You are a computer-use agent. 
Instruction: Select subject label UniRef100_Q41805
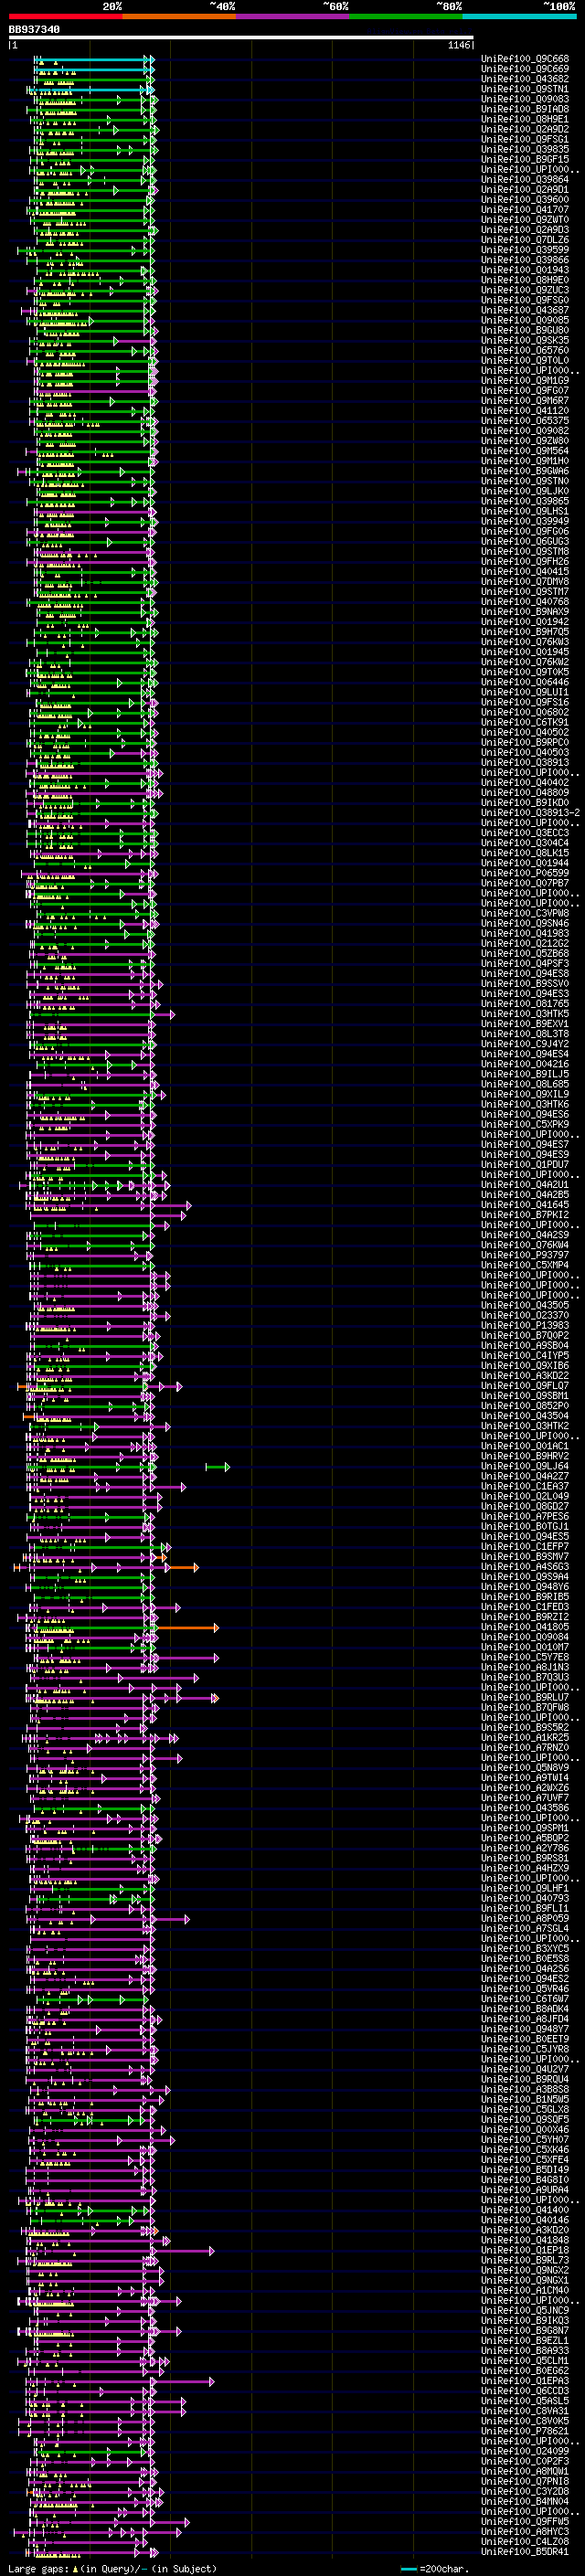tap(525, 1627)
